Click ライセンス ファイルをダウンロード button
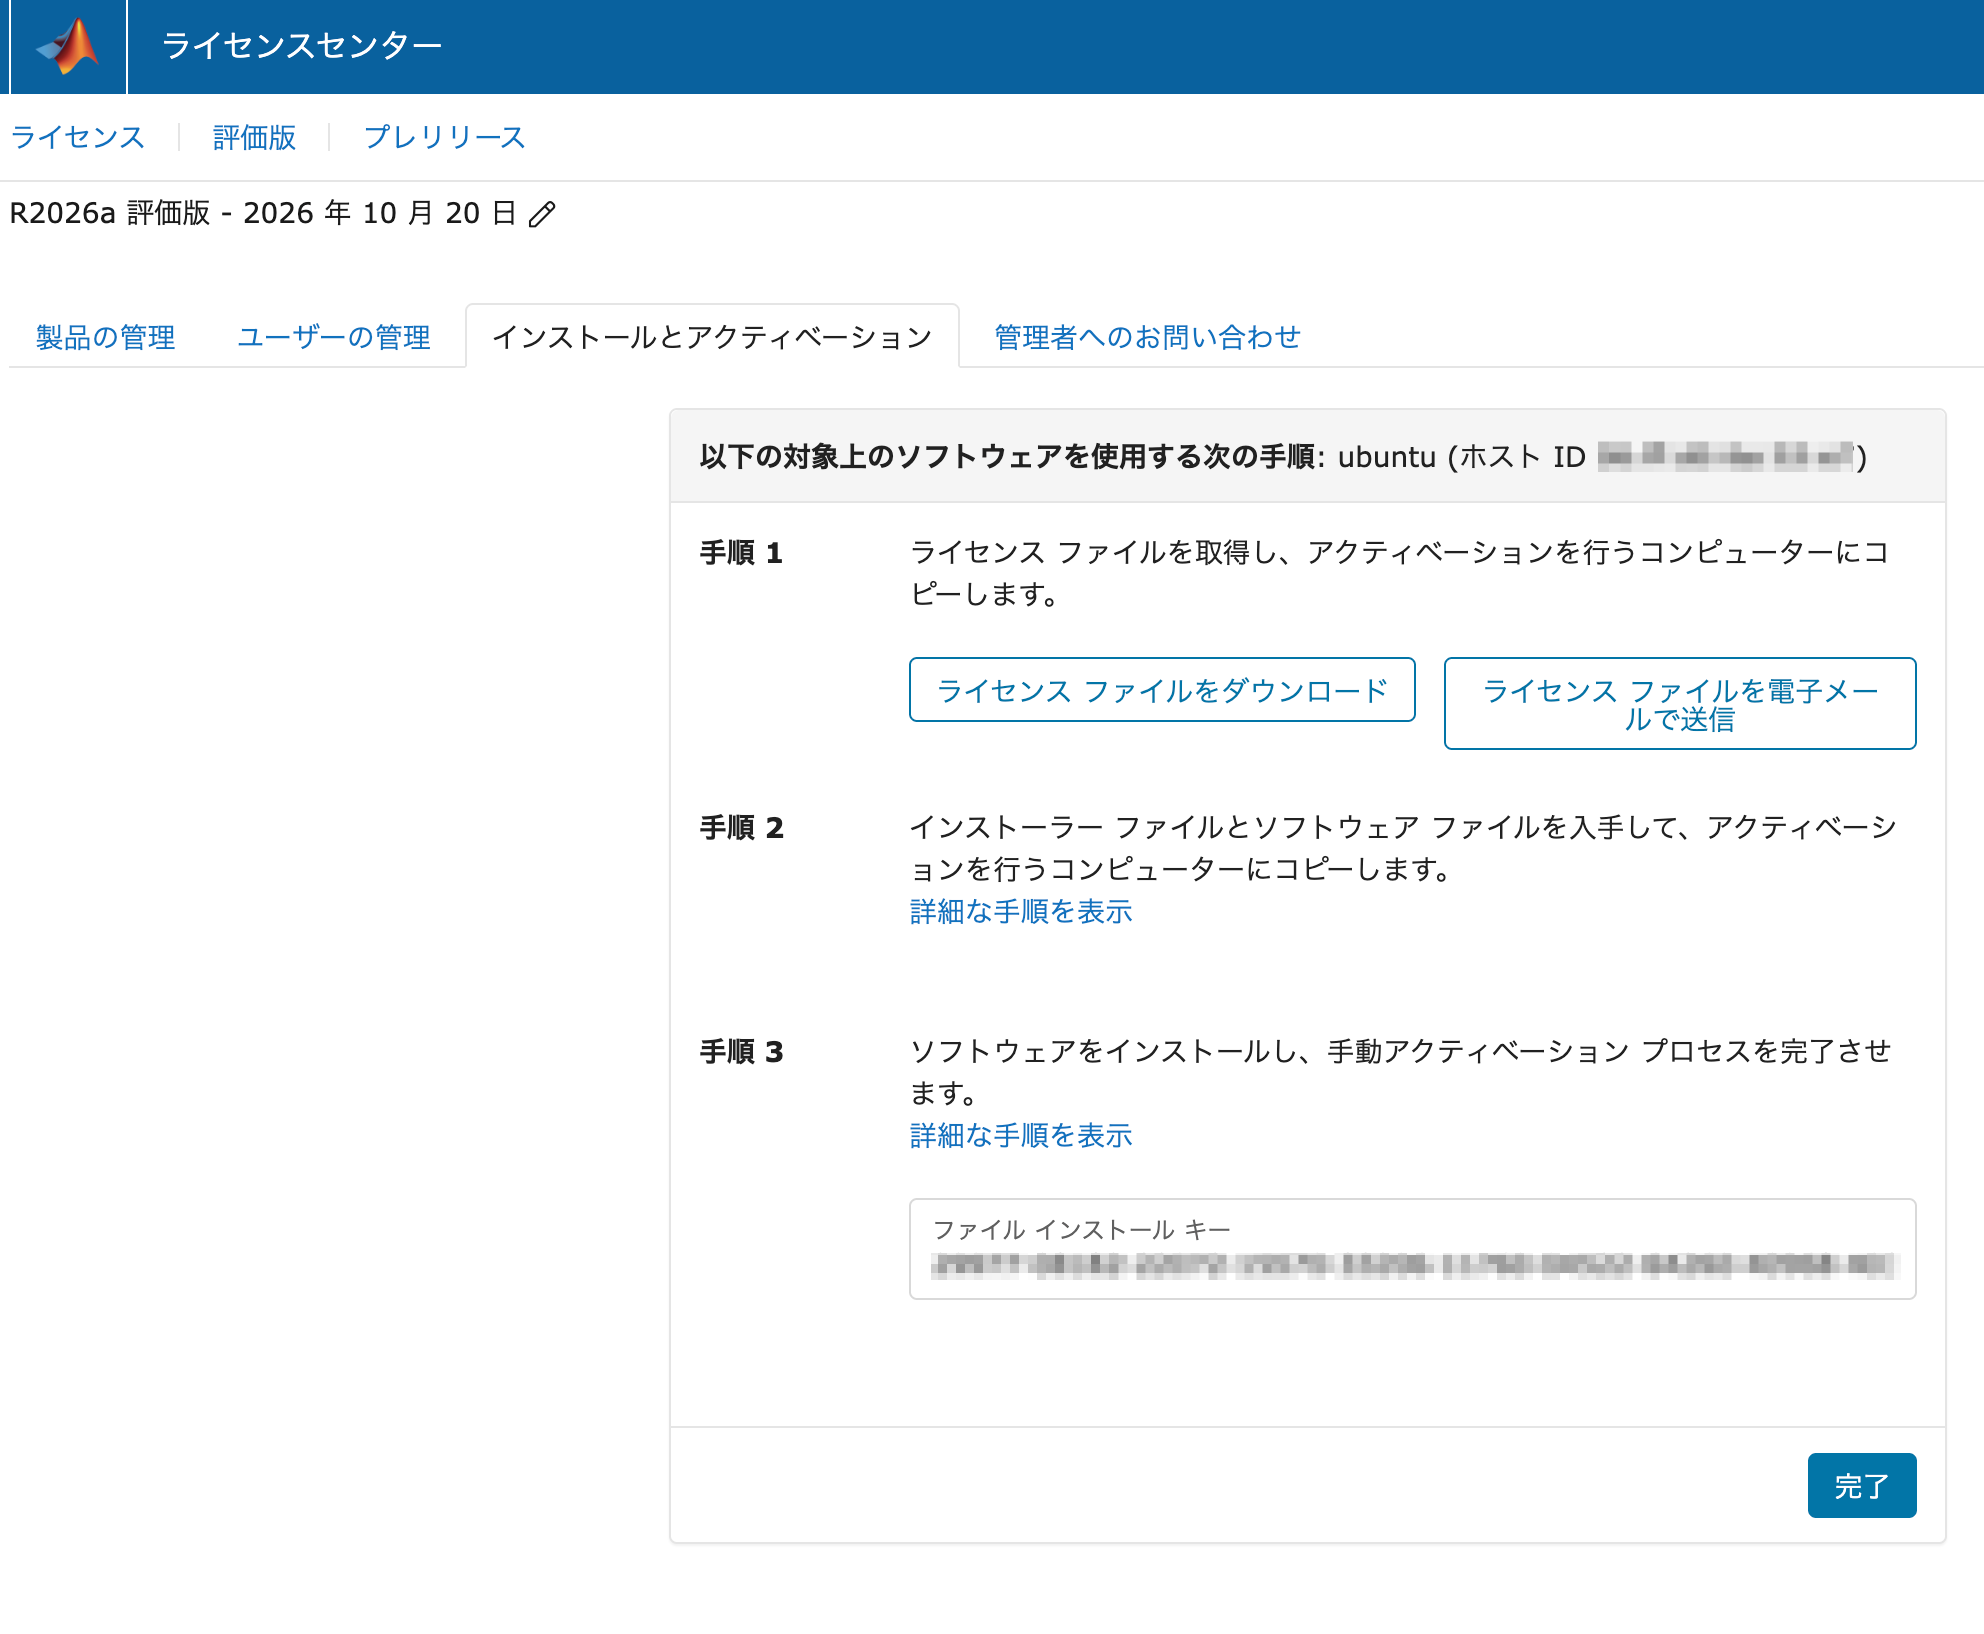Viewport: 1984px width, 1634px height. [x=1162, y=690]
